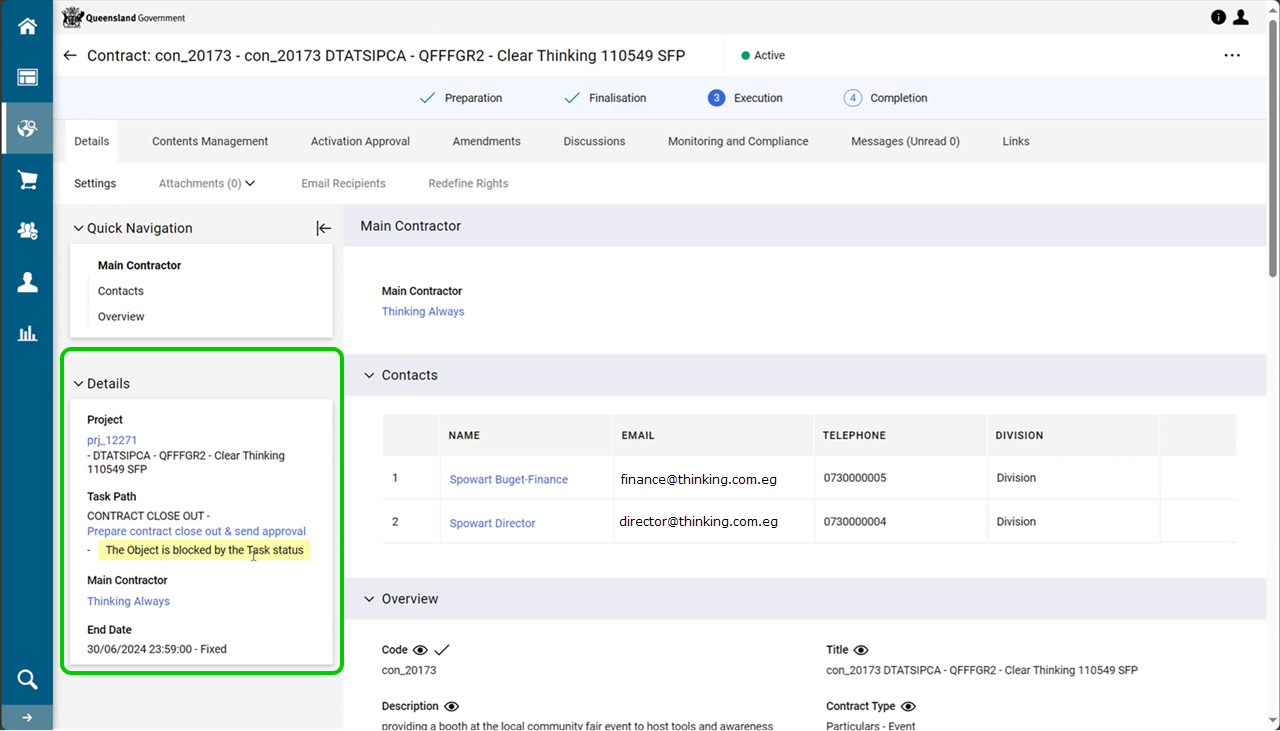The height and width of the screenshot is (731, 1280).
Task: Click the Active status indicator
Action: [x=763, y=56]
